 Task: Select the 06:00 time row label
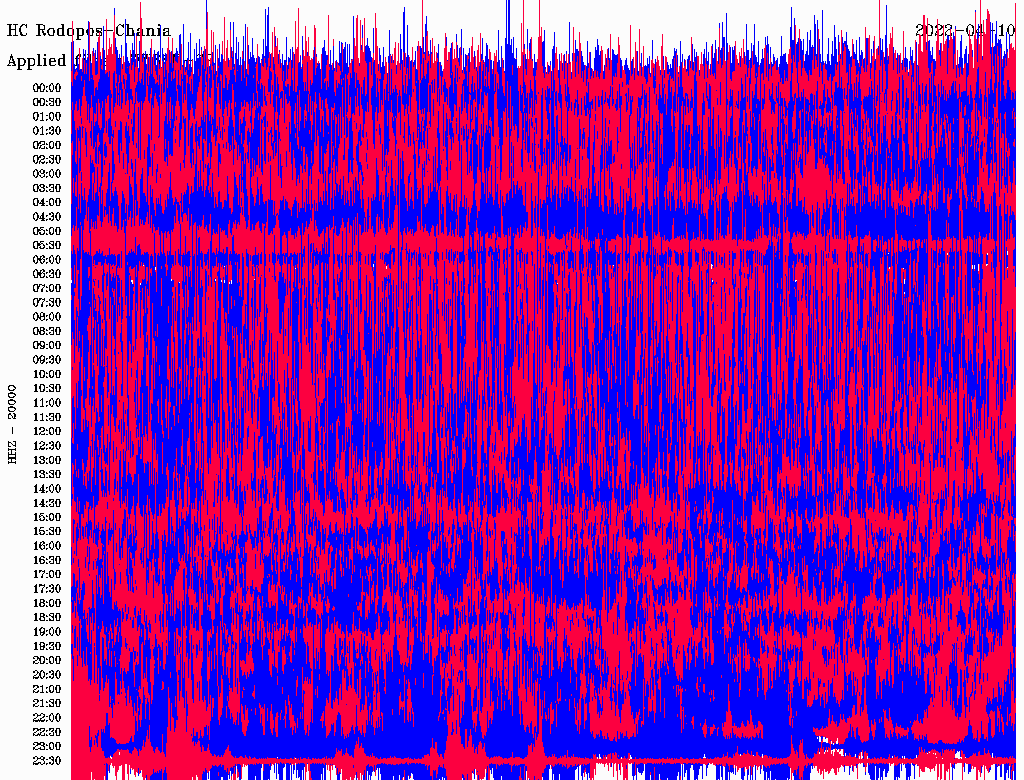click(x=47, y=260)
